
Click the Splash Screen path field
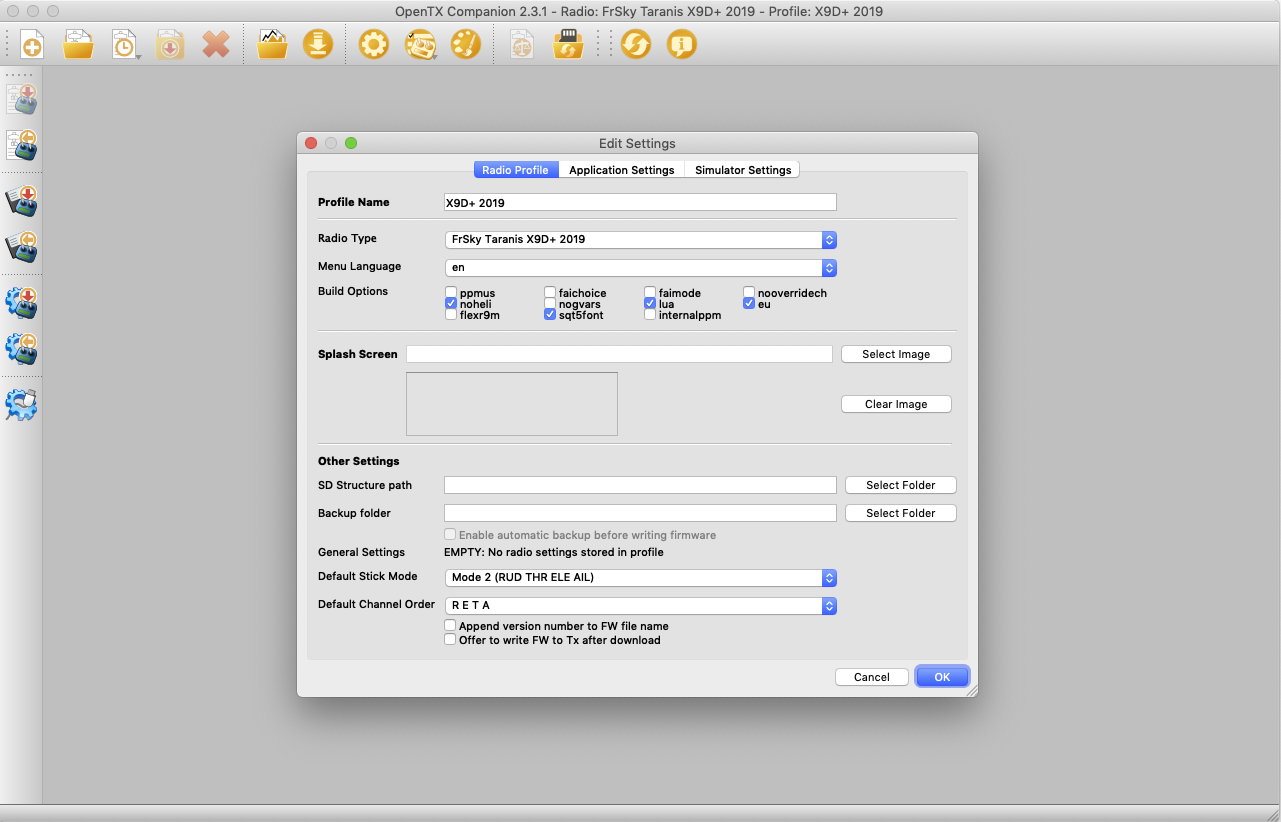tap(619, 354)
